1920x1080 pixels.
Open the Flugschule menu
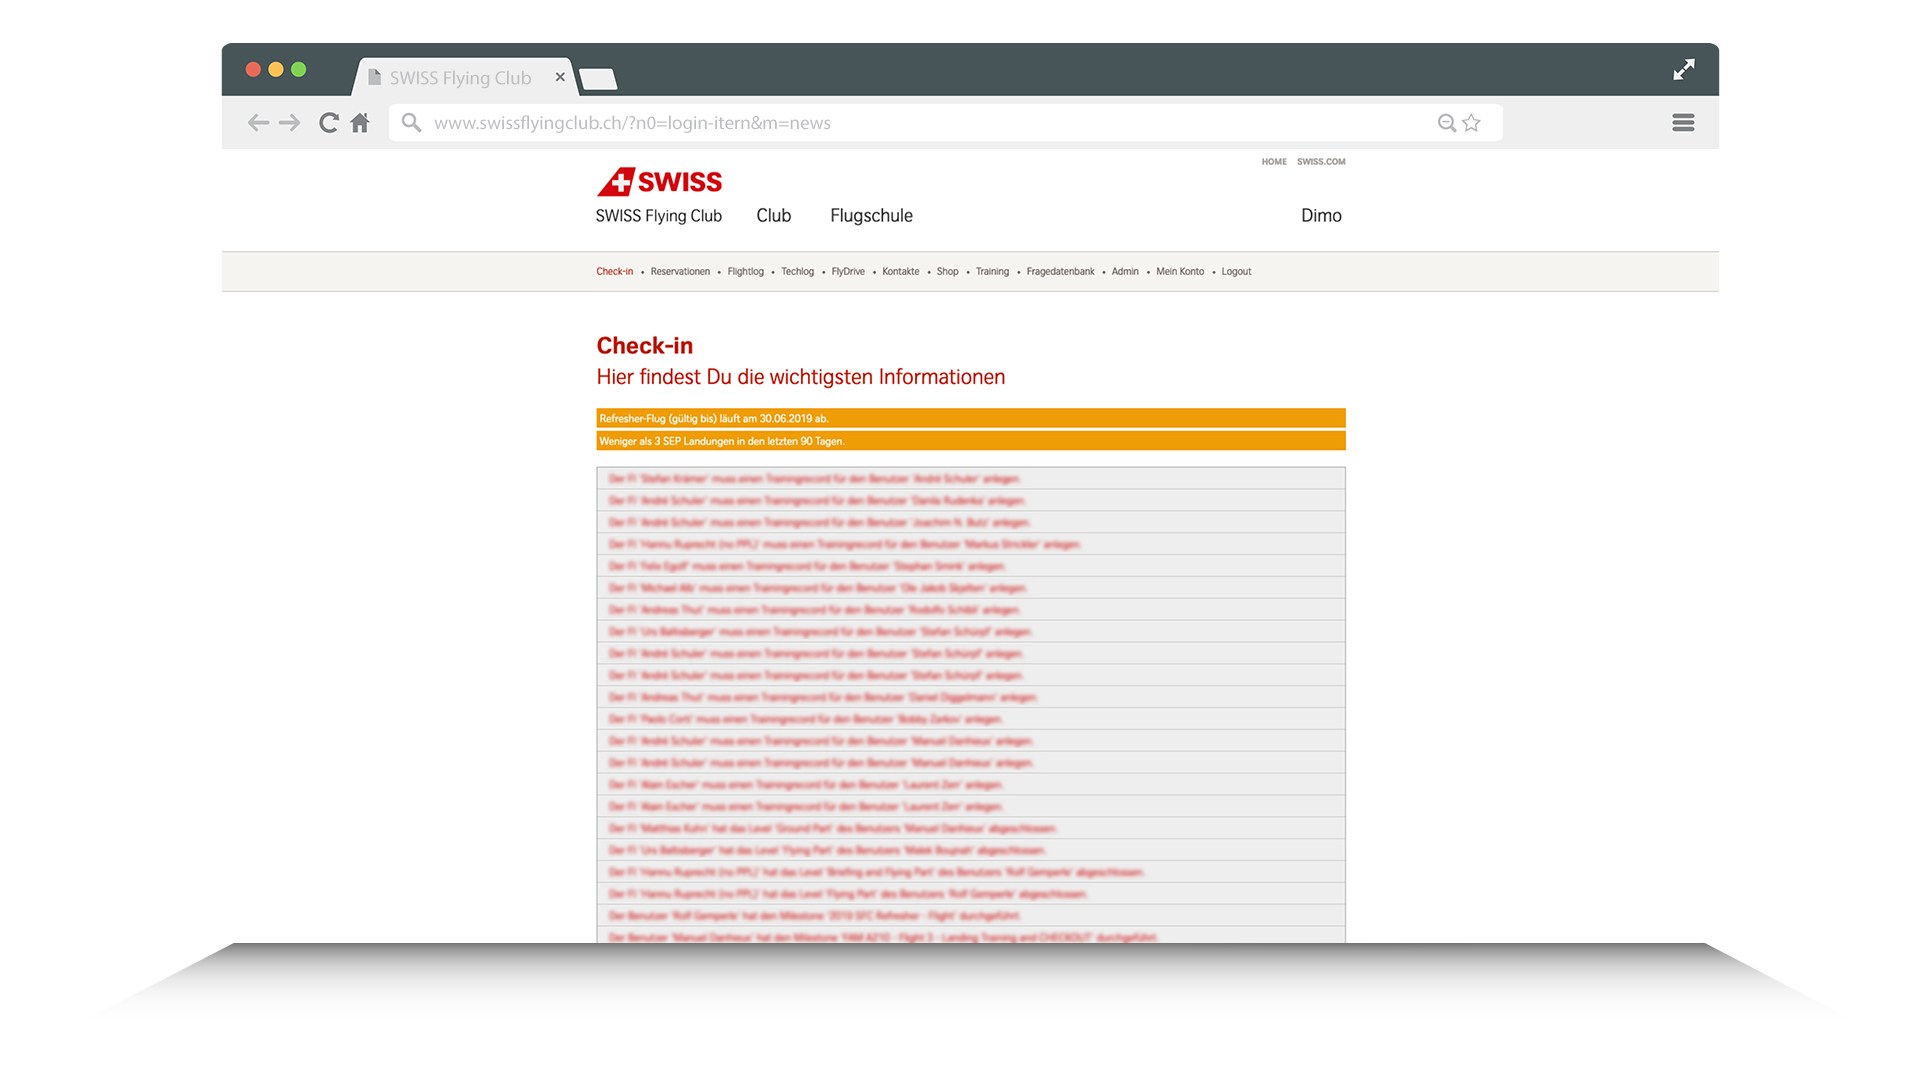[871, 216]
